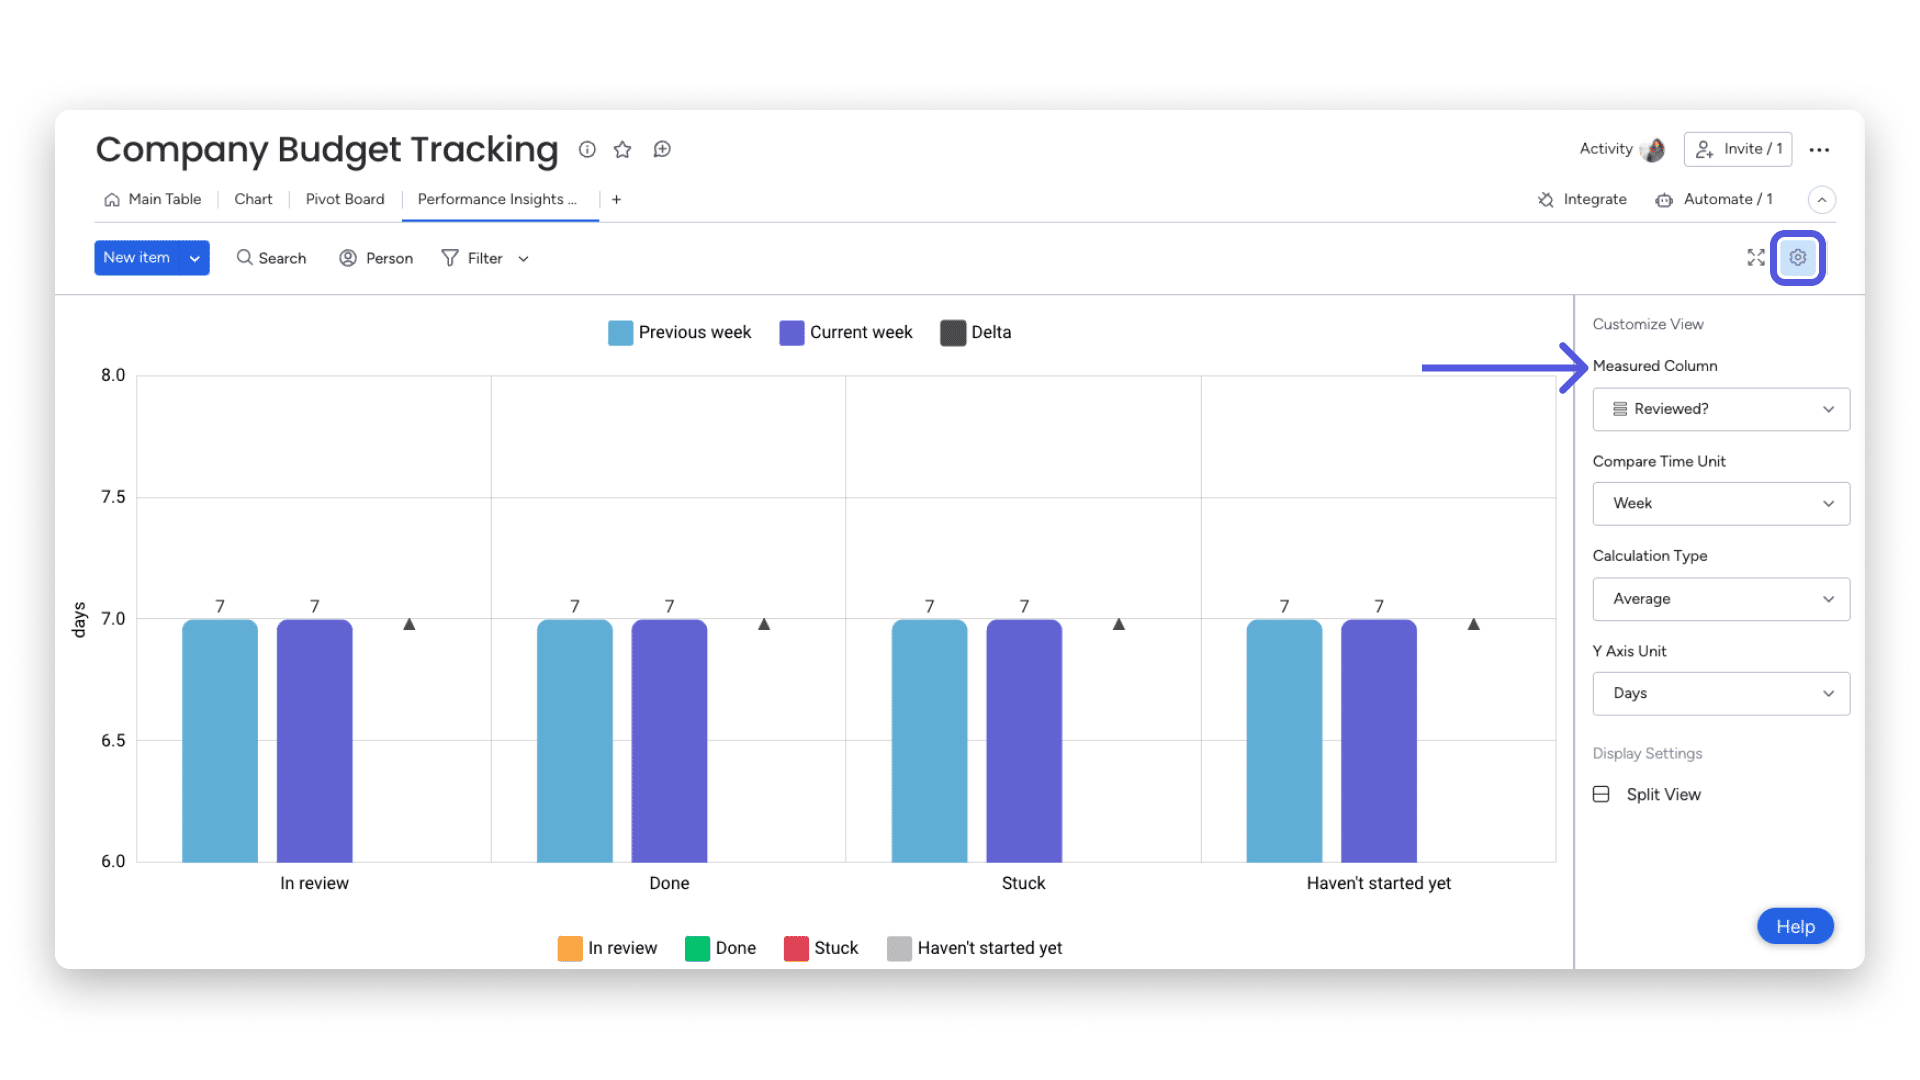
Task: Toggle Previous week legend swatch
Action: (x=620, y=333)
